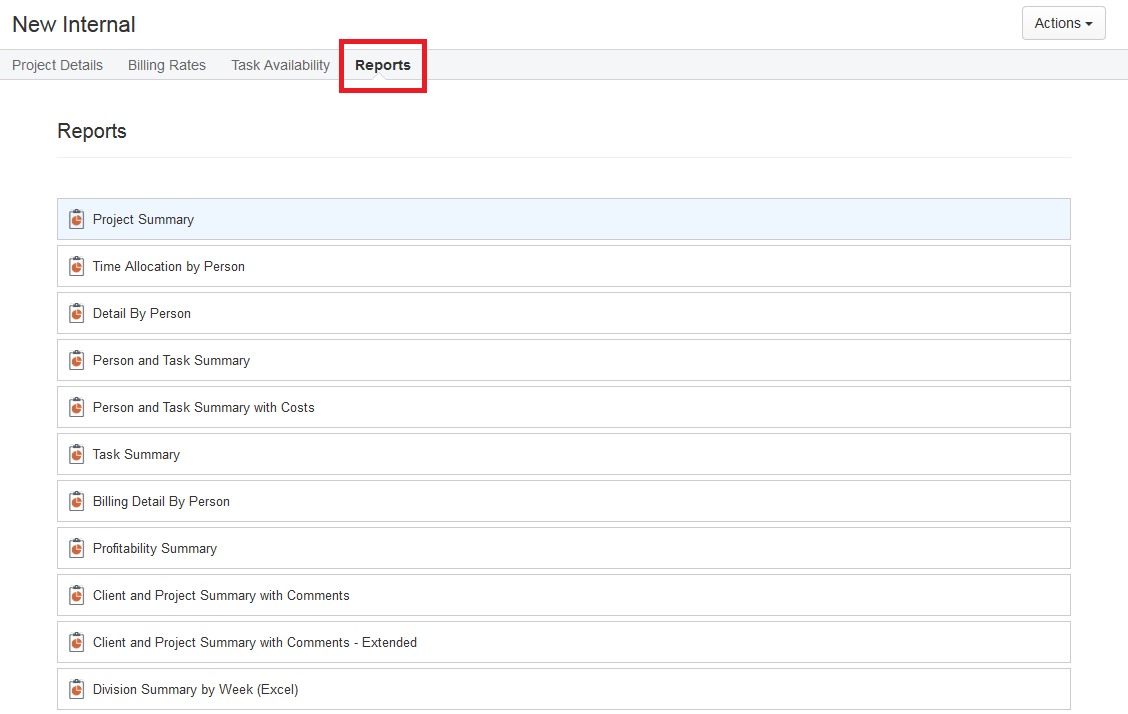This screenshot has height=714, width=1128.
Task: Open the Client and Project Summary with Comments report
Action: coord(221,595)
